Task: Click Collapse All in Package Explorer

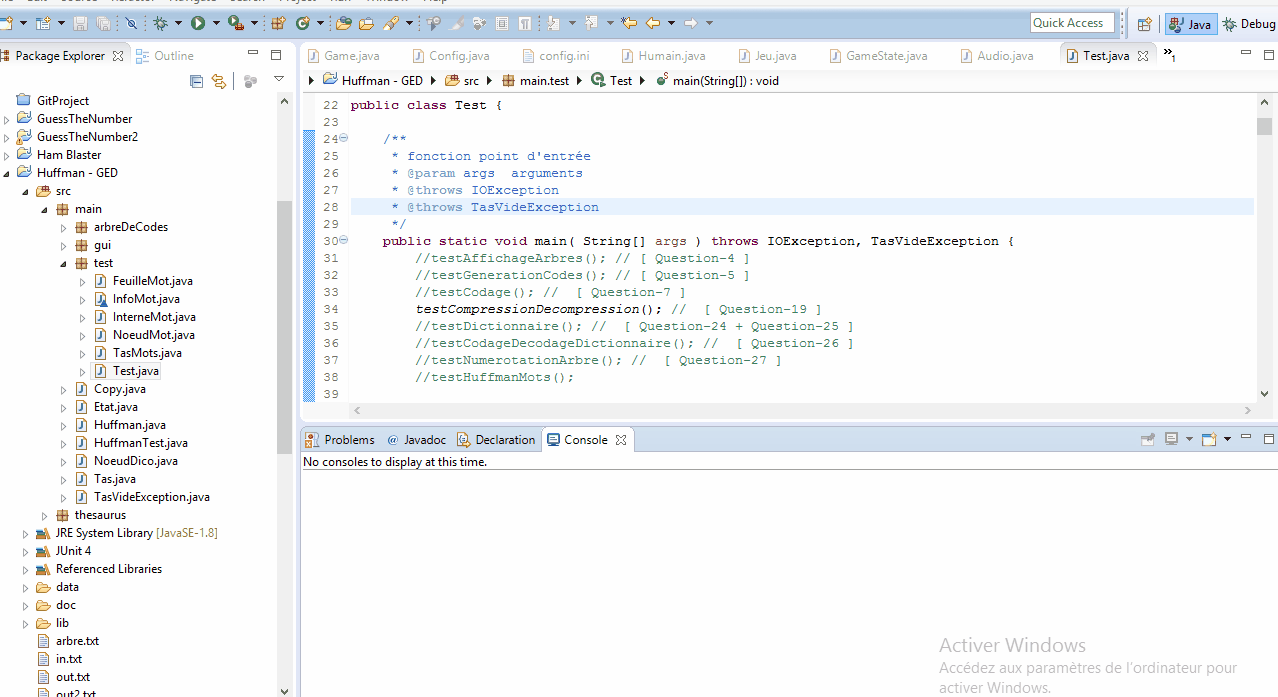Action: pyautogui.click(x=197, y=81)
